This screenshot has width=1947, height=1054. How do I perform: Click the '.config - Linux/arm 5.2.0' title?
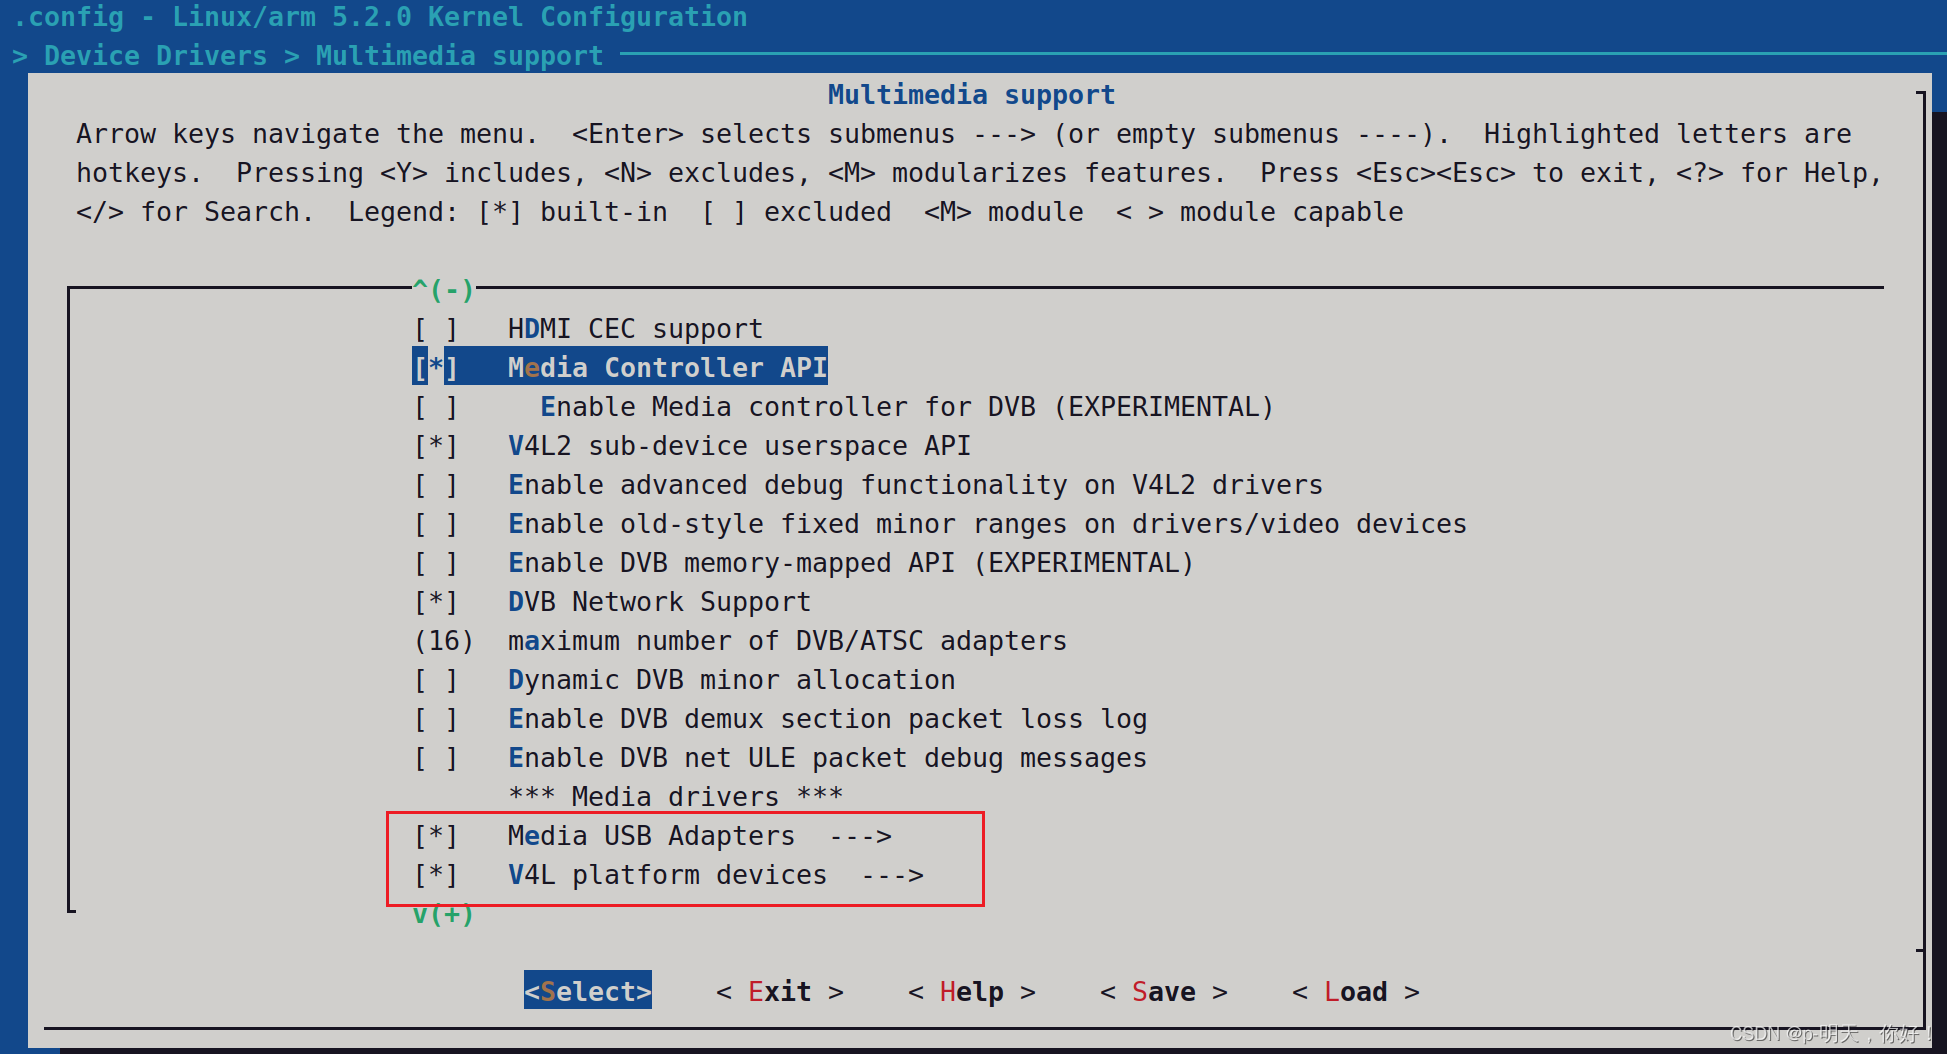[x=380, y=17]
